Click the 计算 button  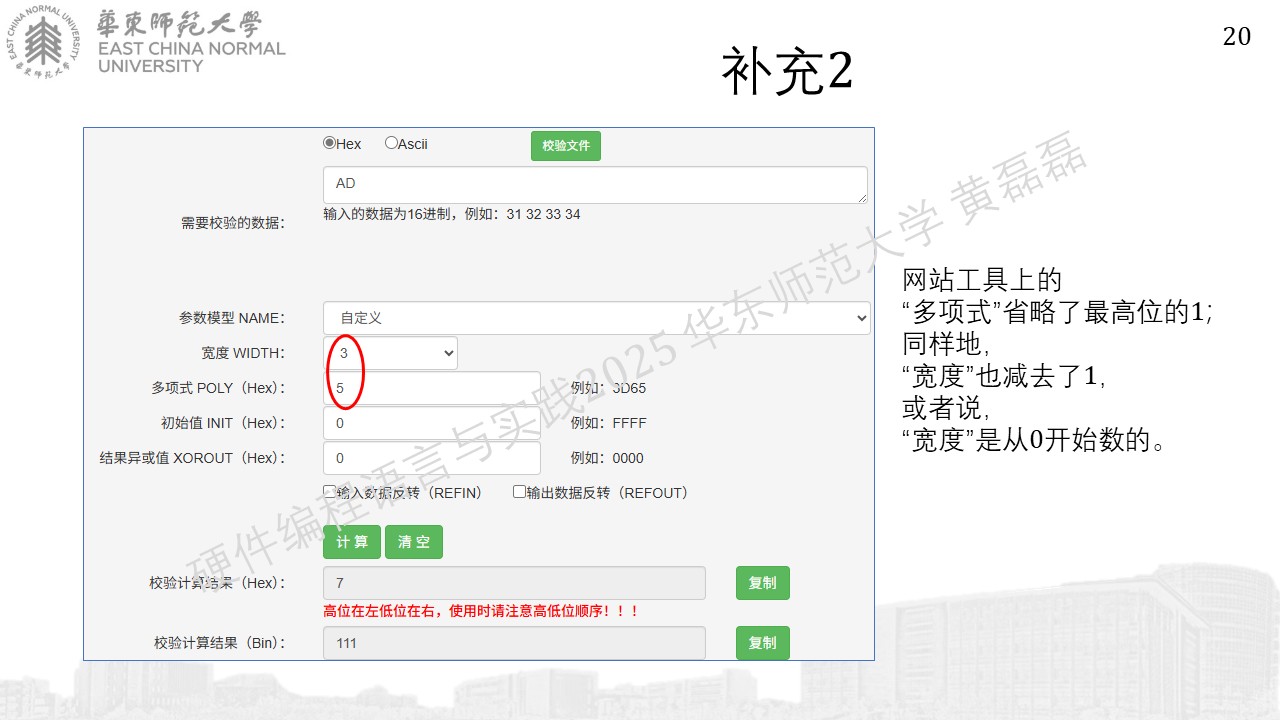(x=352, y=542)
